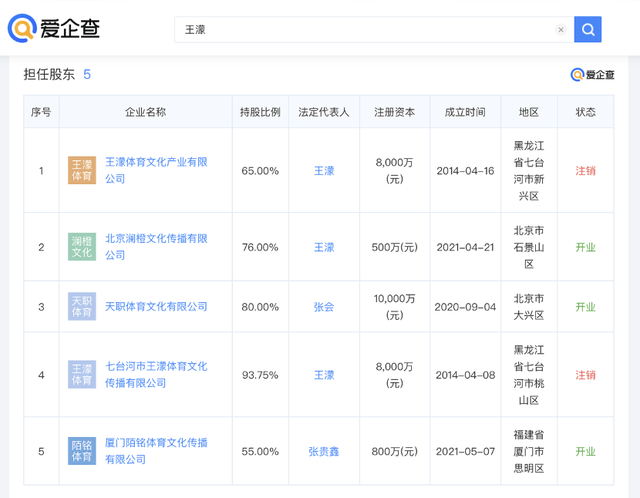Select the 北京市大兴区 region cell

point(529,307)
